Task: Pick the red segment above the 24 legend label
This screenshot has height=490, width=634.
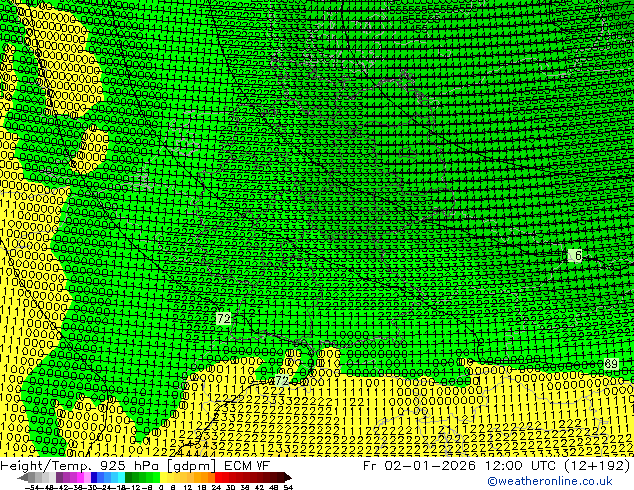Action: point(218,477)
